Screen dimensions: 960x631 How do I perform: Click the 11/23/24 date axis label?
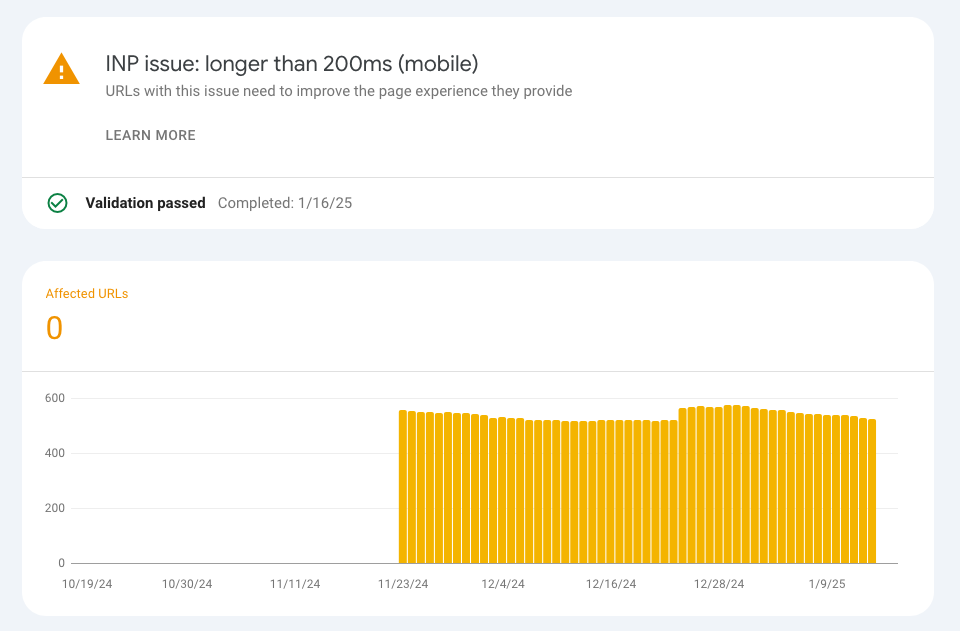pyautogui.click(x=403, y=584)
